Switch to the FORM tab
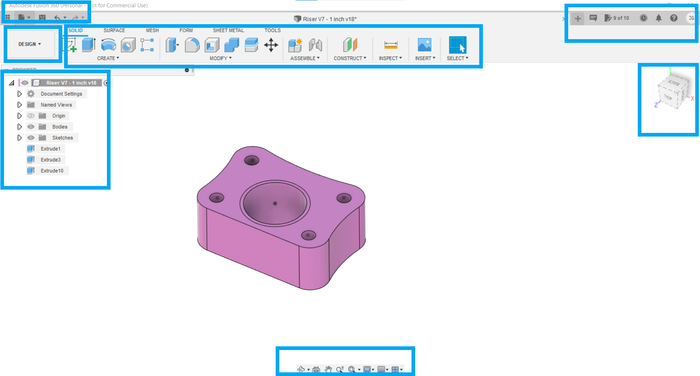Image resolution: width=700 pixels, height=376 pixels. pyautogui.click(x=186, y=30)
